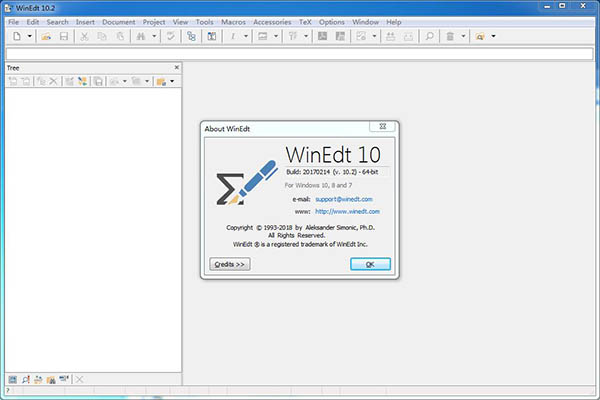Viewport: 600px width, 400px height.
Task: Click the Credits >> button
Action: [x=230, y=264]
